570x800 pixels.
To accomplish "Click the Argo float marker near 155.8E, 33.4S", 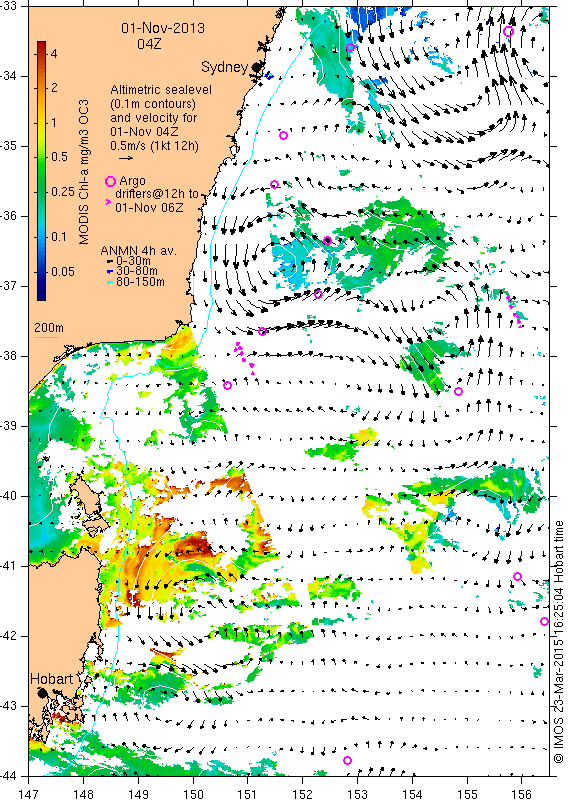I will point(508,32).
